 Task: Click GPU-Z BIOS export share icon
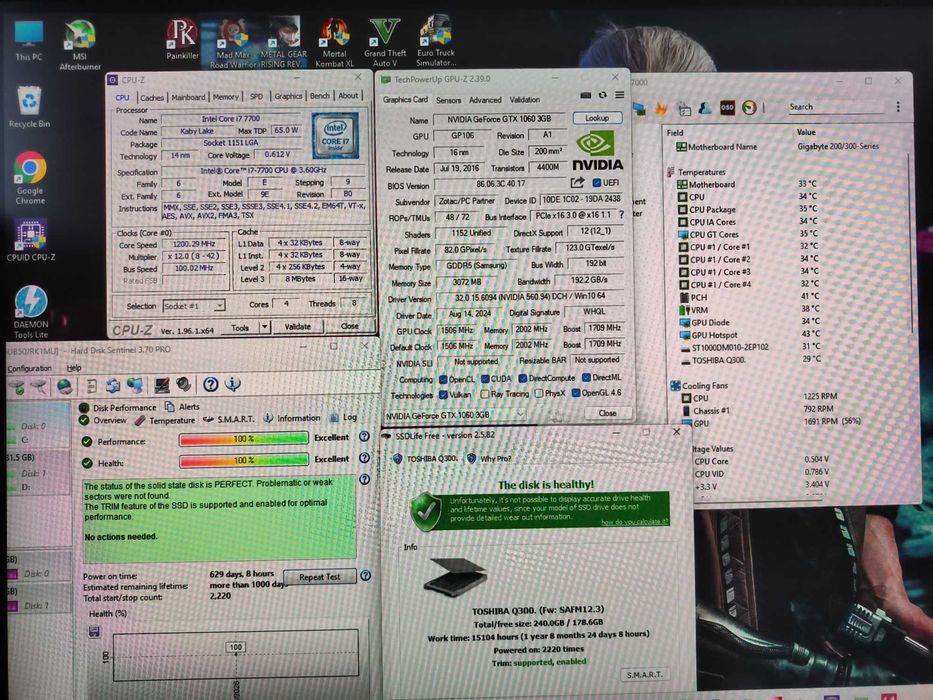[577, 183]
